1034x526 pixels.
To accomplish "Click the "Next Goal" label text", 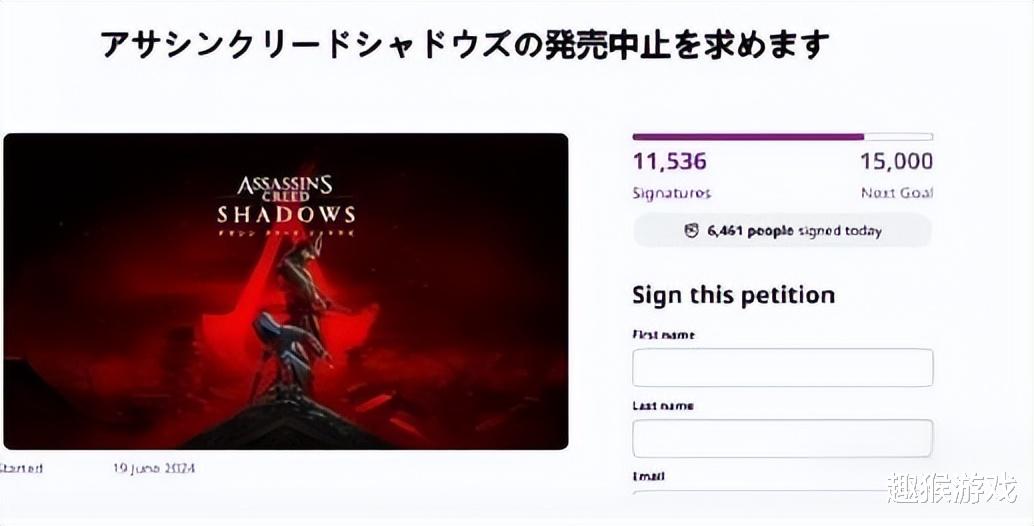I will (x=897, y=193).
